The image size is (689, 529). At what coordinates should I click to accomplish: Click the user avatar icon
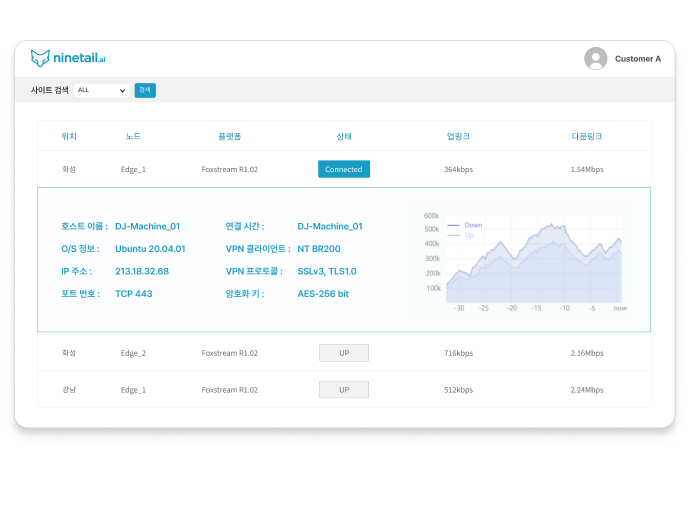pos(596,59)
